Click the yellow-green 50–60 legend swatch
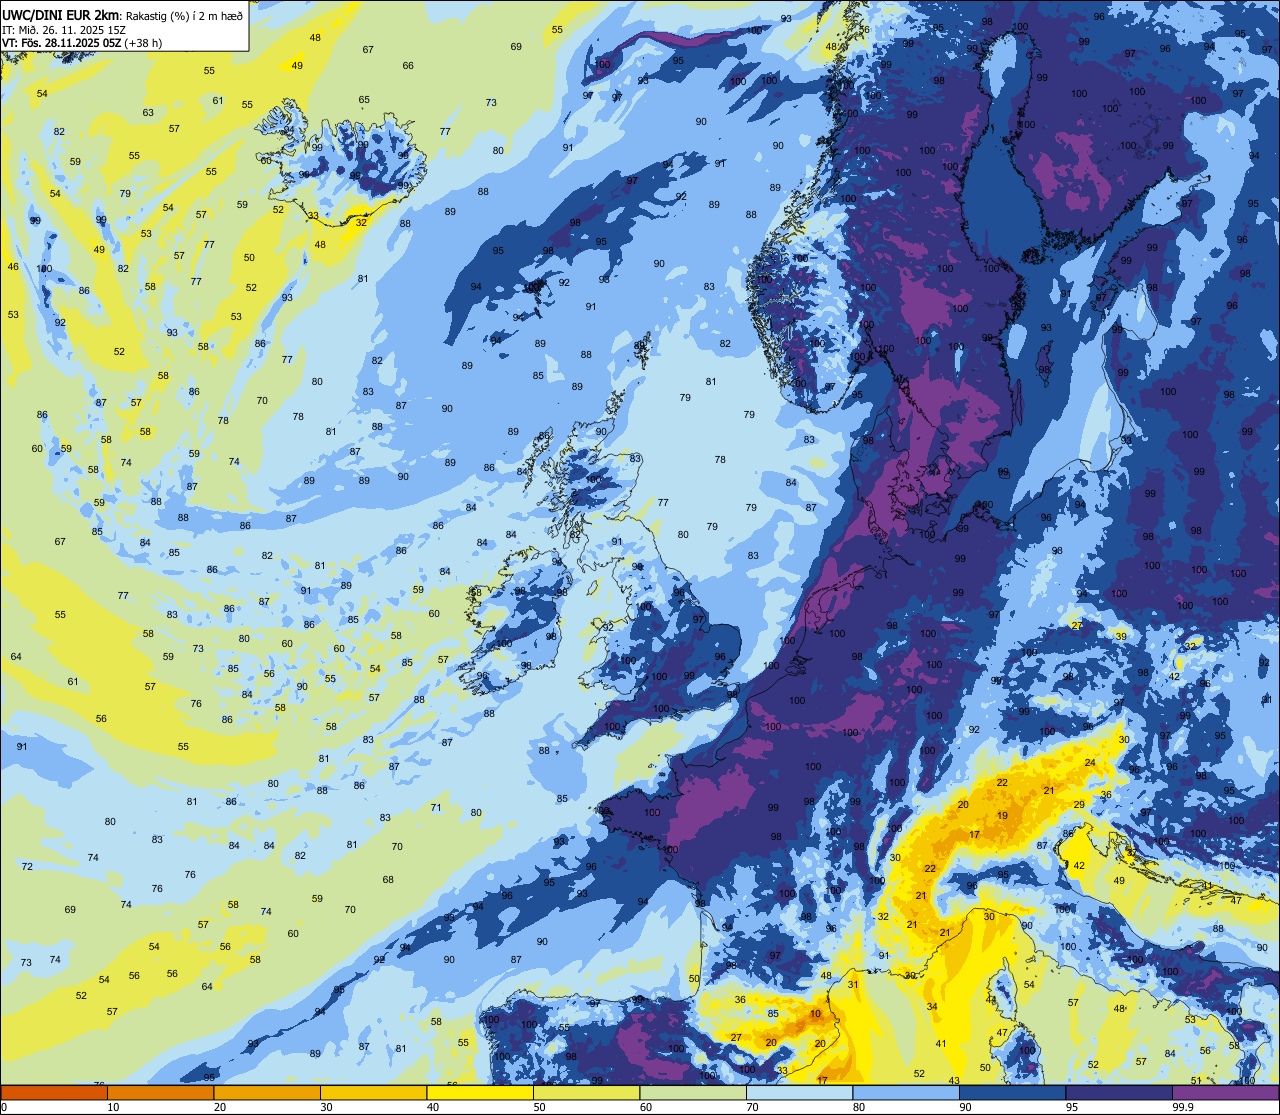The image size is (1280, 1115). (x=586, y=1092)
